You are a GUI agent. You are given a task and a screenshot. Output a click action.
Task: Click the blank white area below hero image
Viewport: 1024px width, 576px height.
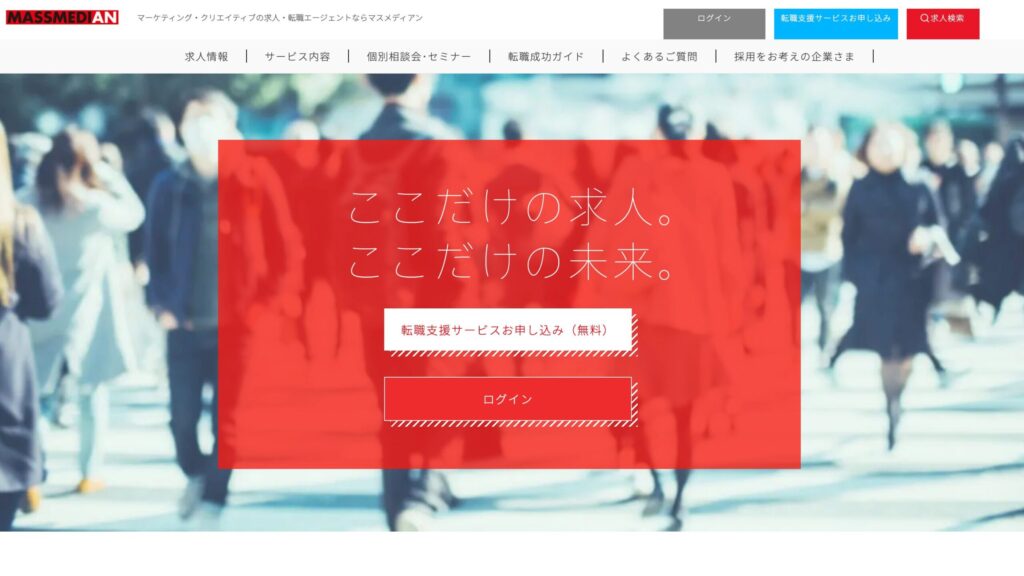point(512,553)
